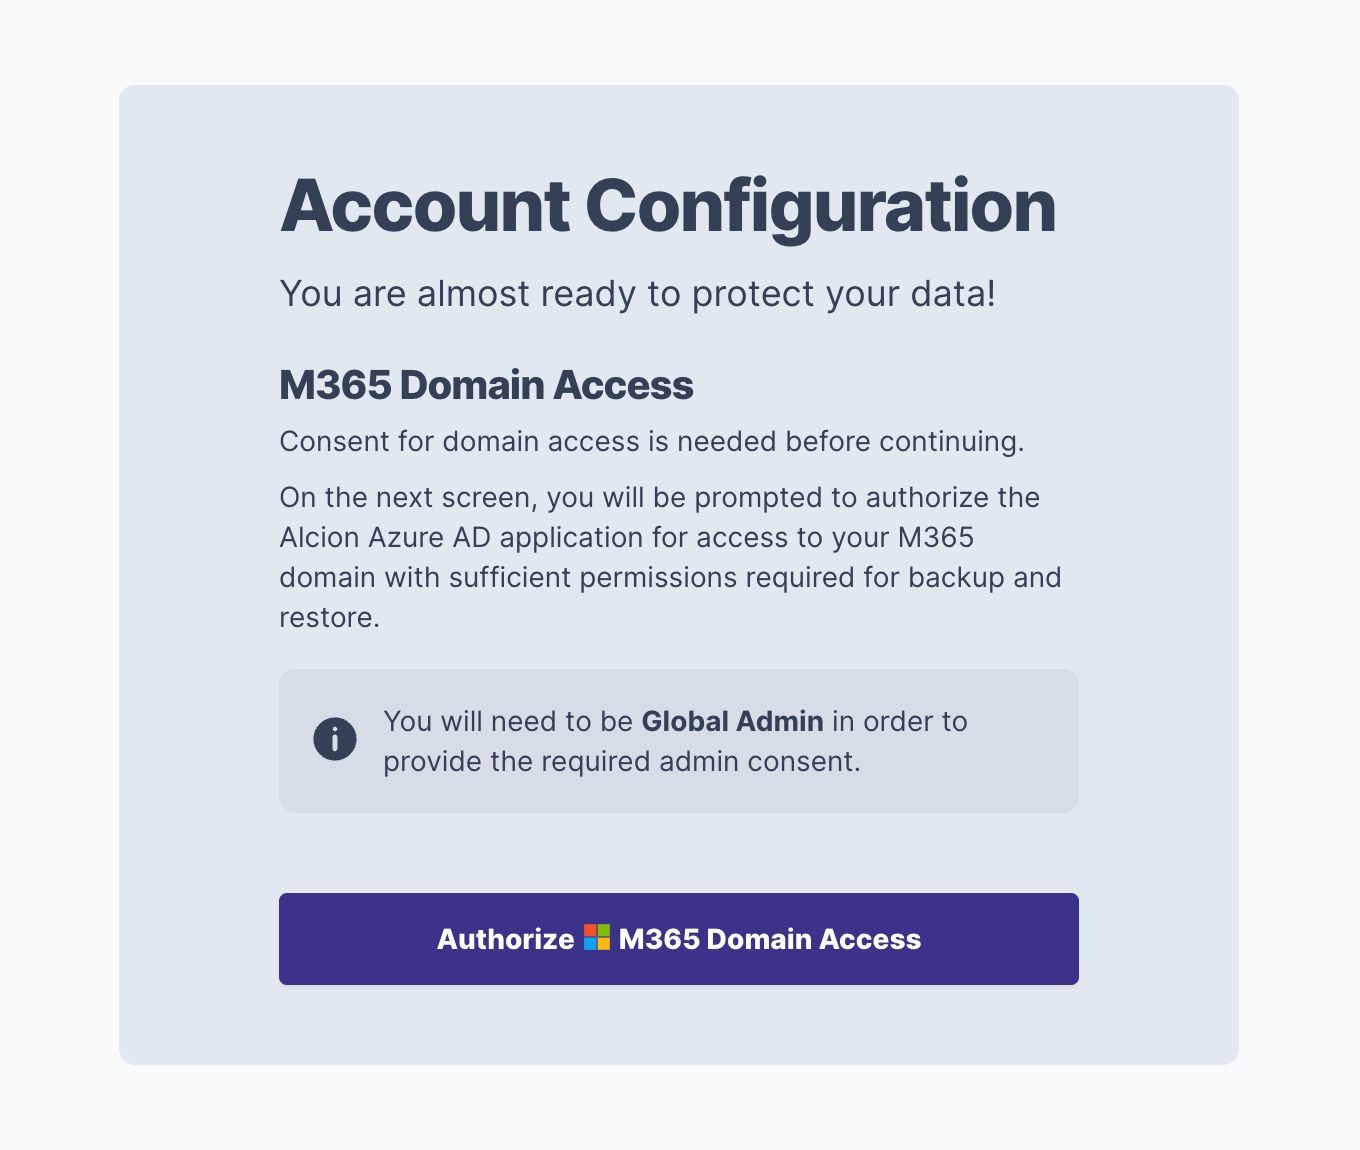Click "backup and" at end of paragraph line

985,578
